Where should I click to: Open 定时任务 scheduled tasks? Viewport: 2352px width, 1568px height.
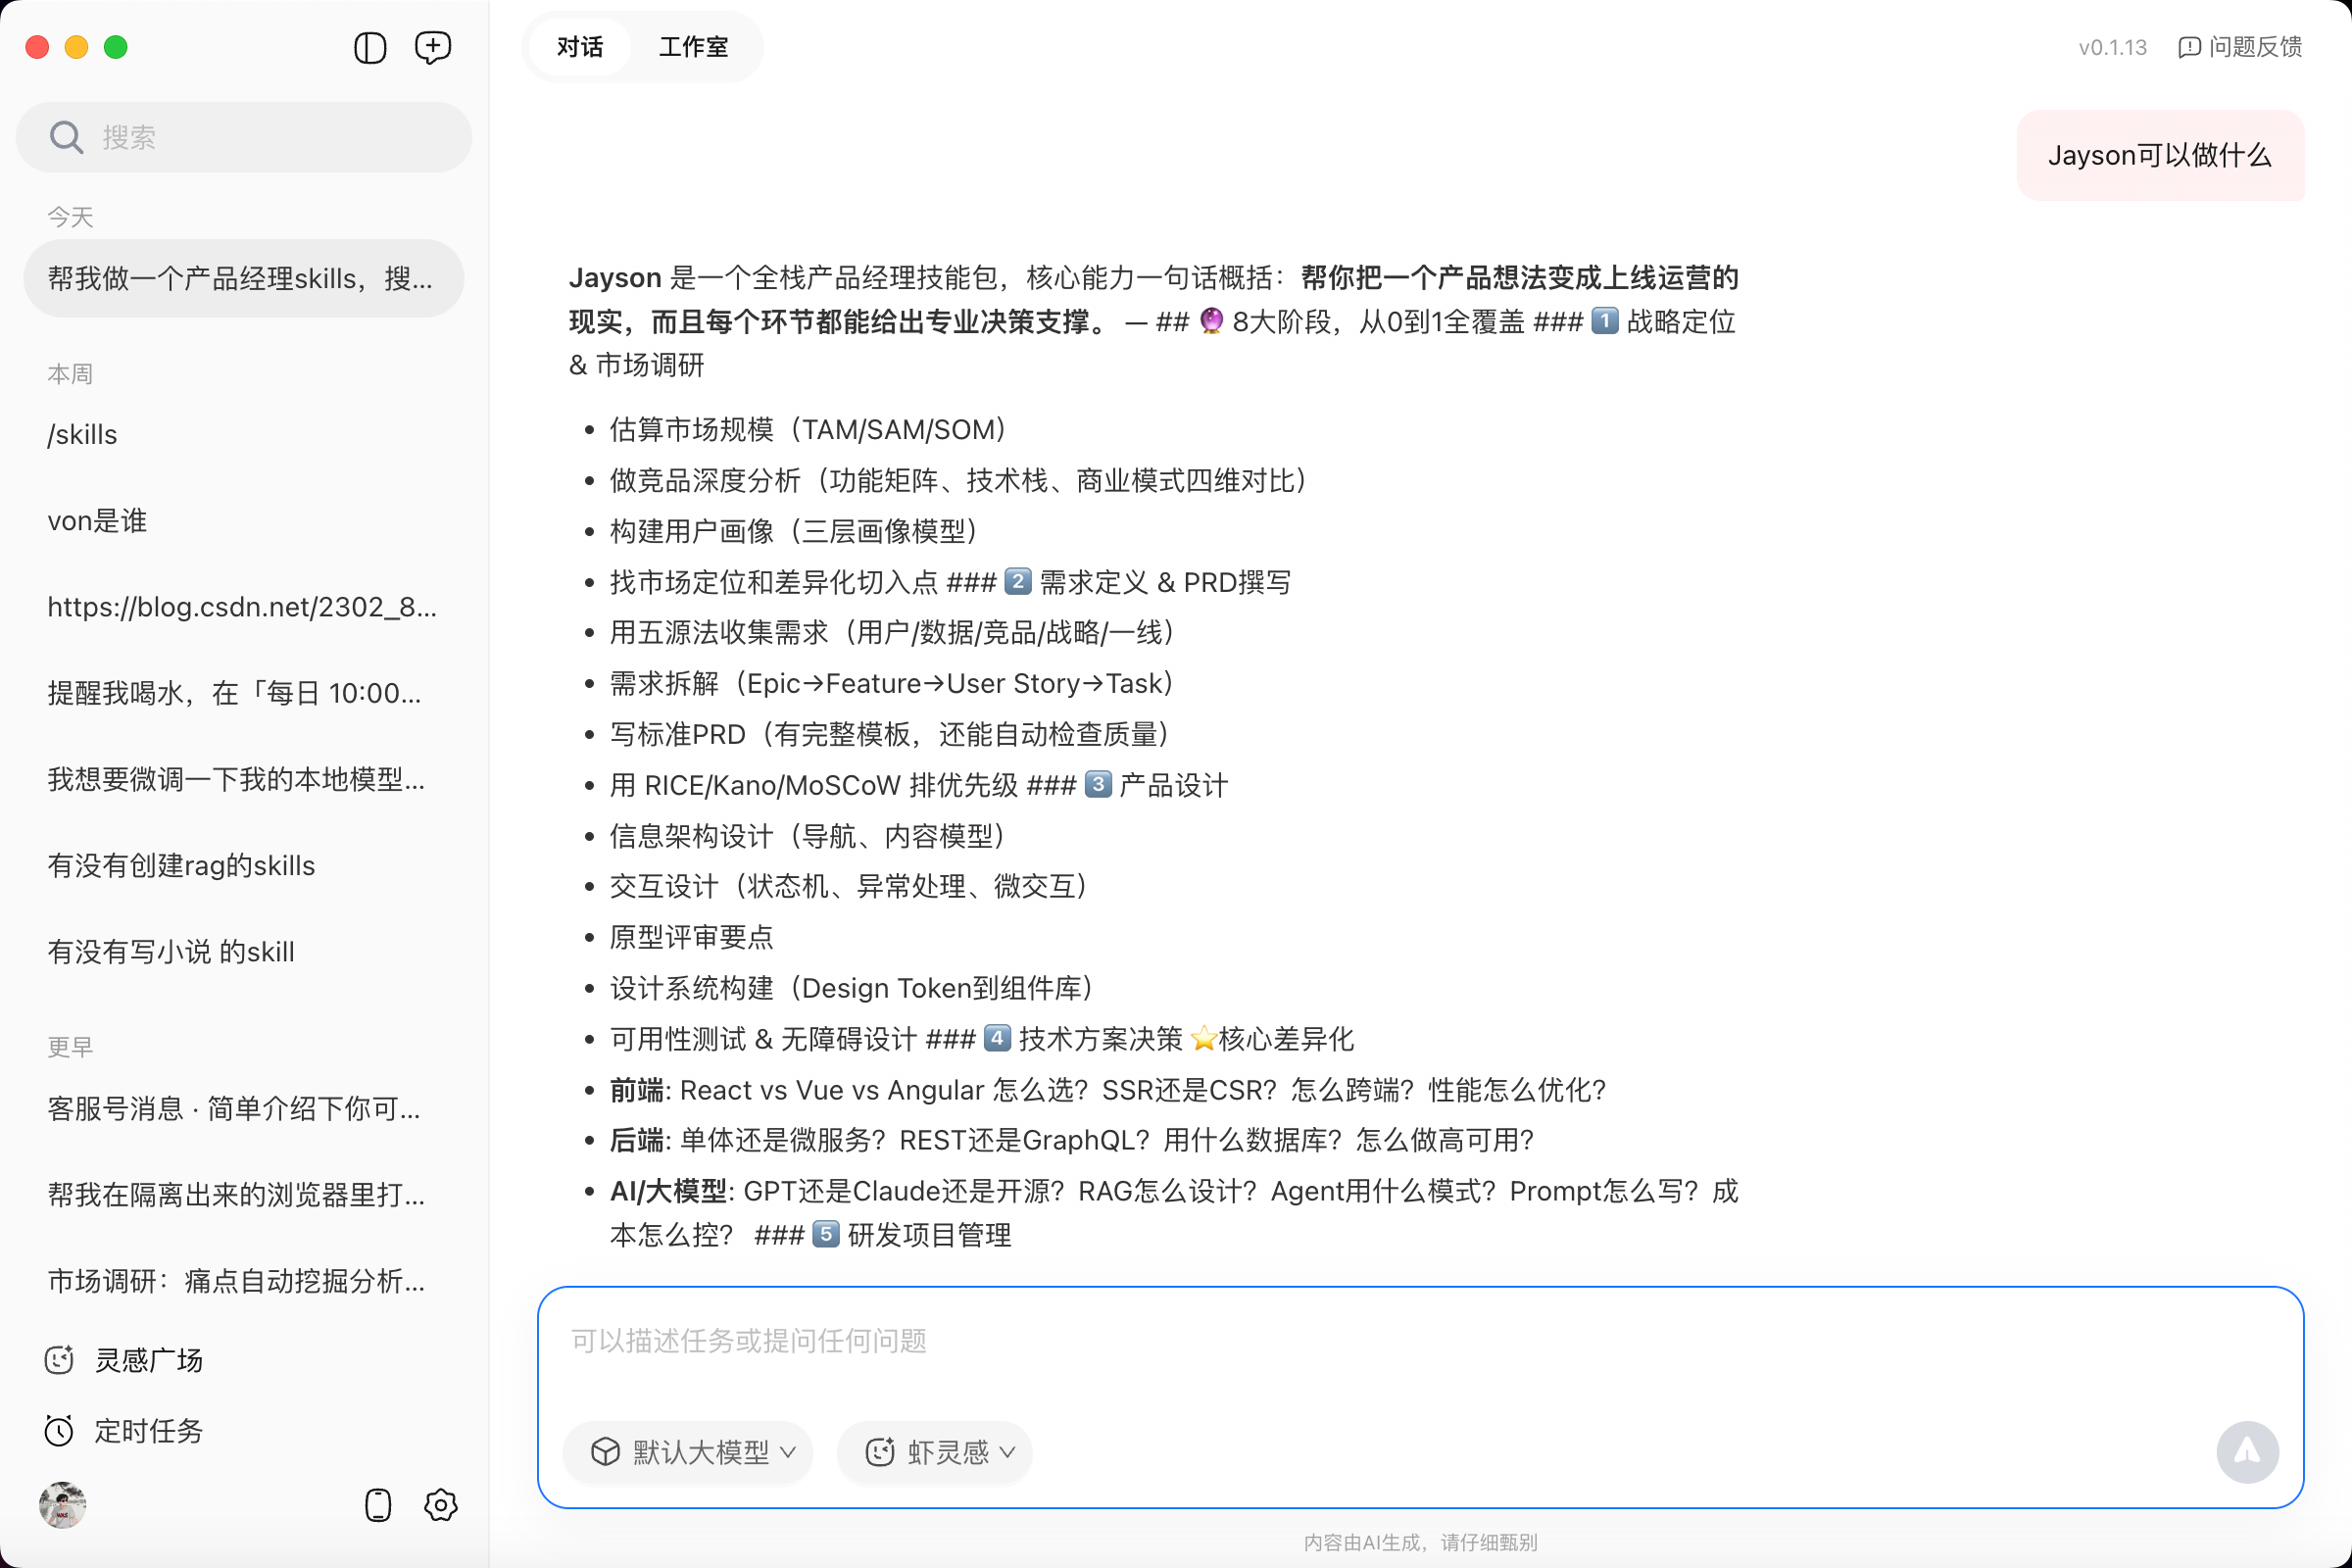[148, 1431]
